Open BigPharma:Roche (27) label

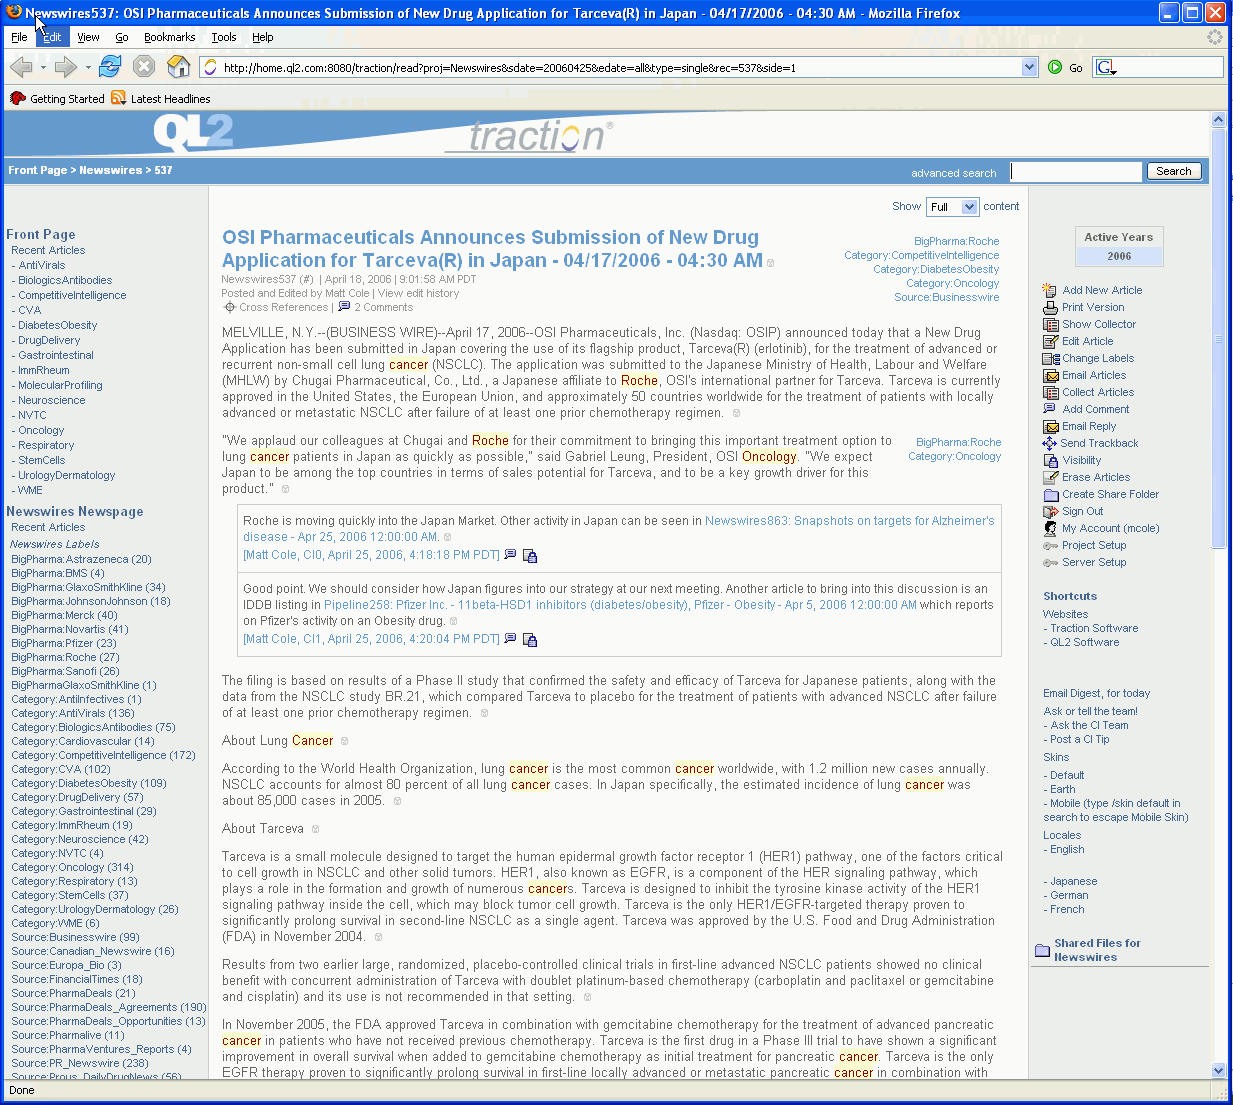[x=65, y=657]
